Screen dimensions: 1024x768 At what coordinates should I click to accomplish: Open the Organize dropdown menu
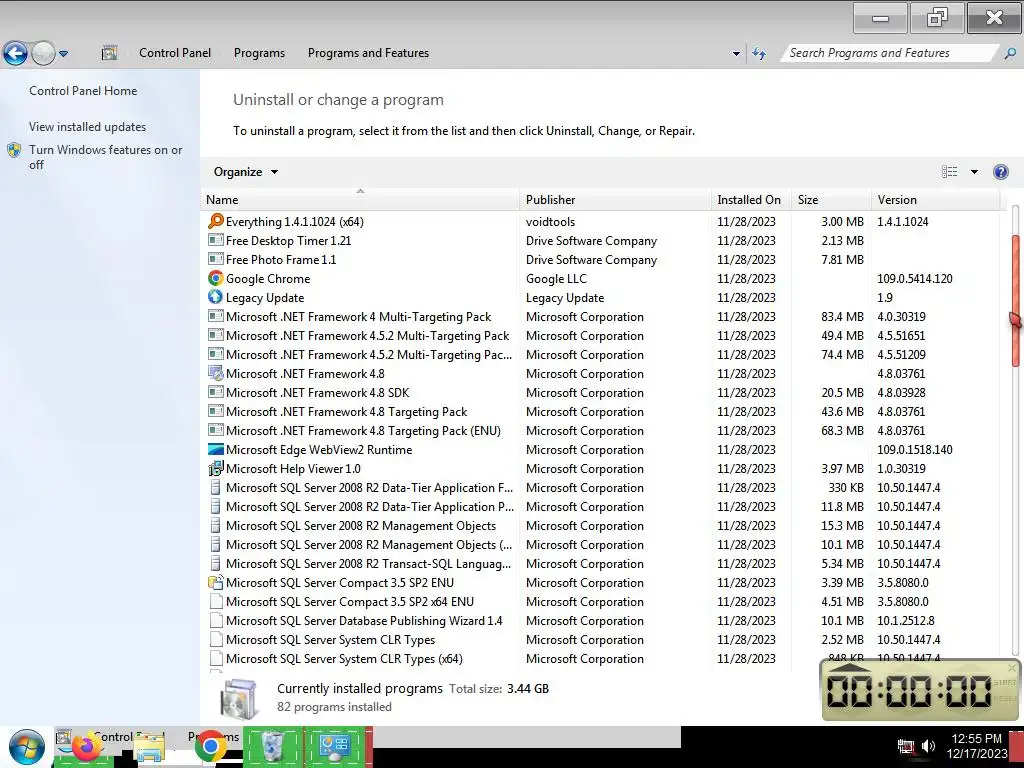(x=246, y=172)
